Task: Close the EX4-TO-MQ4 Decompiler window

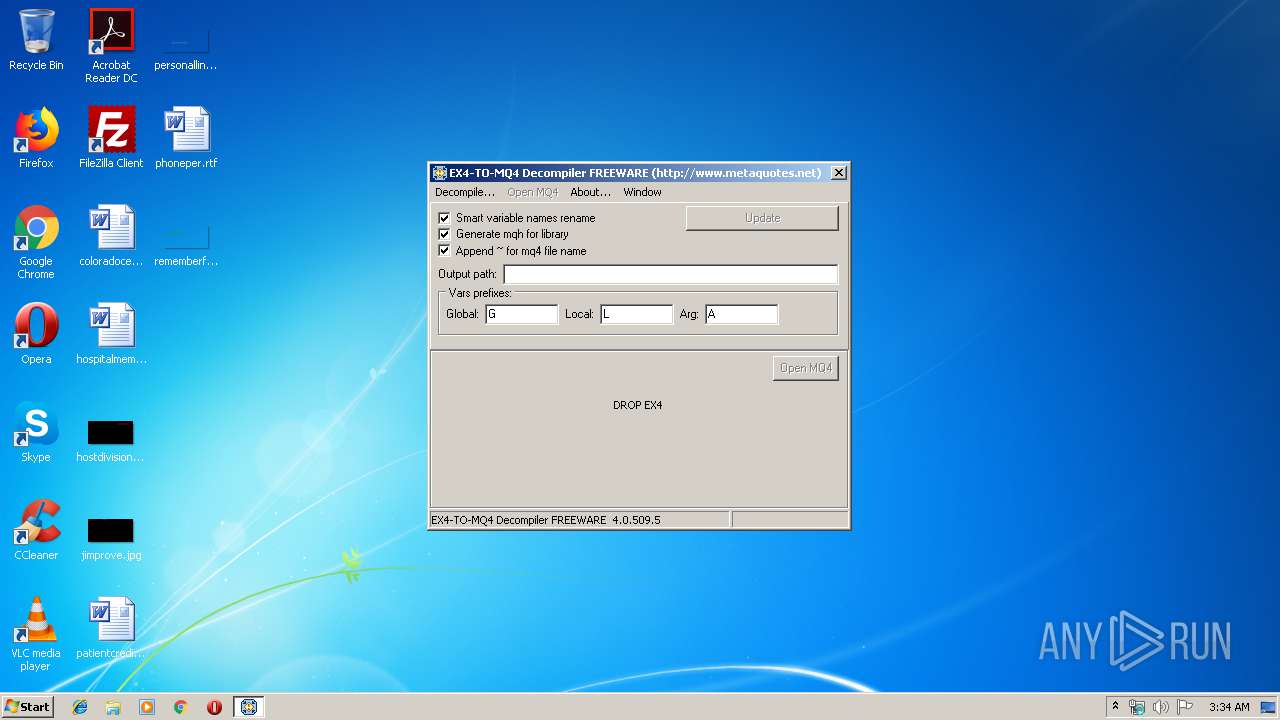Action: (x=839, y=173)
